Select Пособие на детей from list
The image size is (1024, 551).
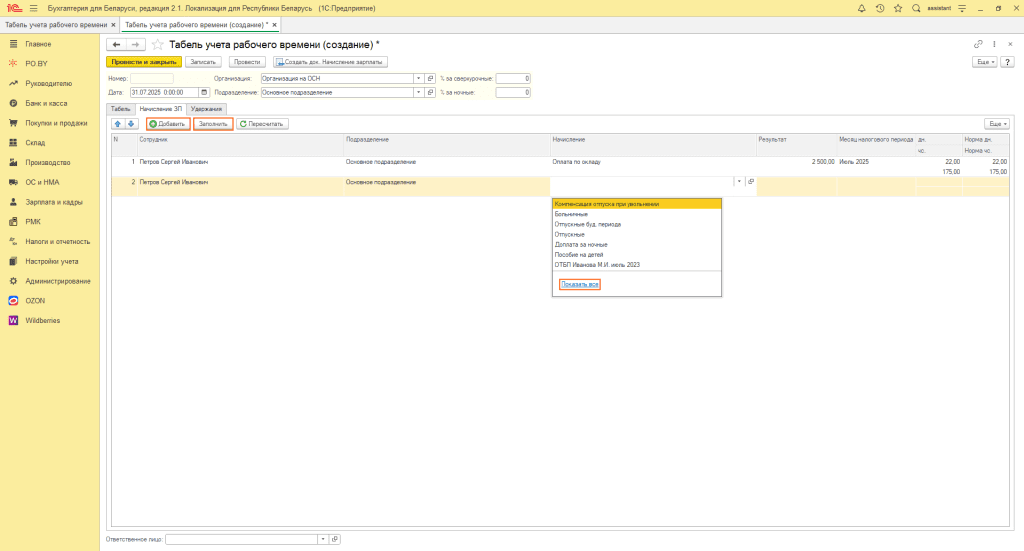(x=637, y=255)
